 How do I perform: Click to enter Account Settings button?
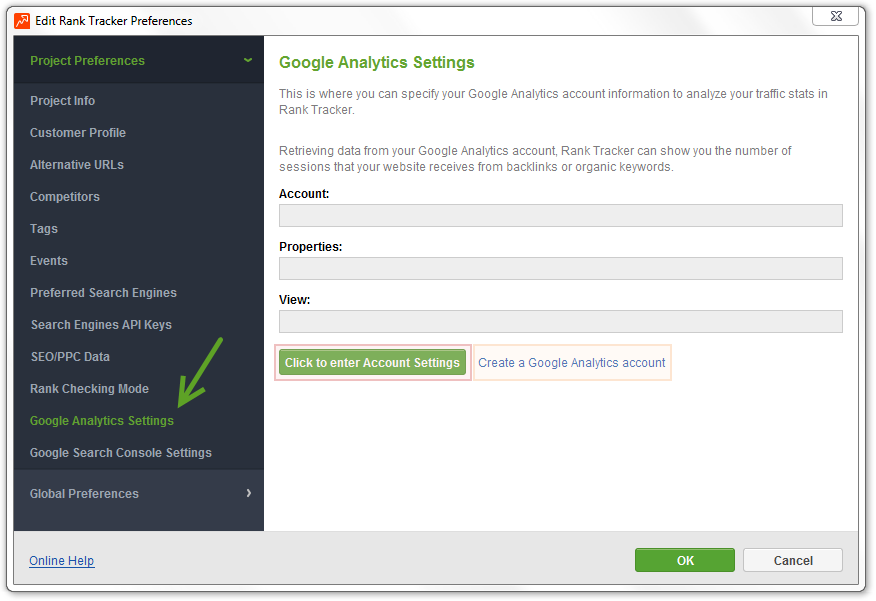tap(372, 362)
